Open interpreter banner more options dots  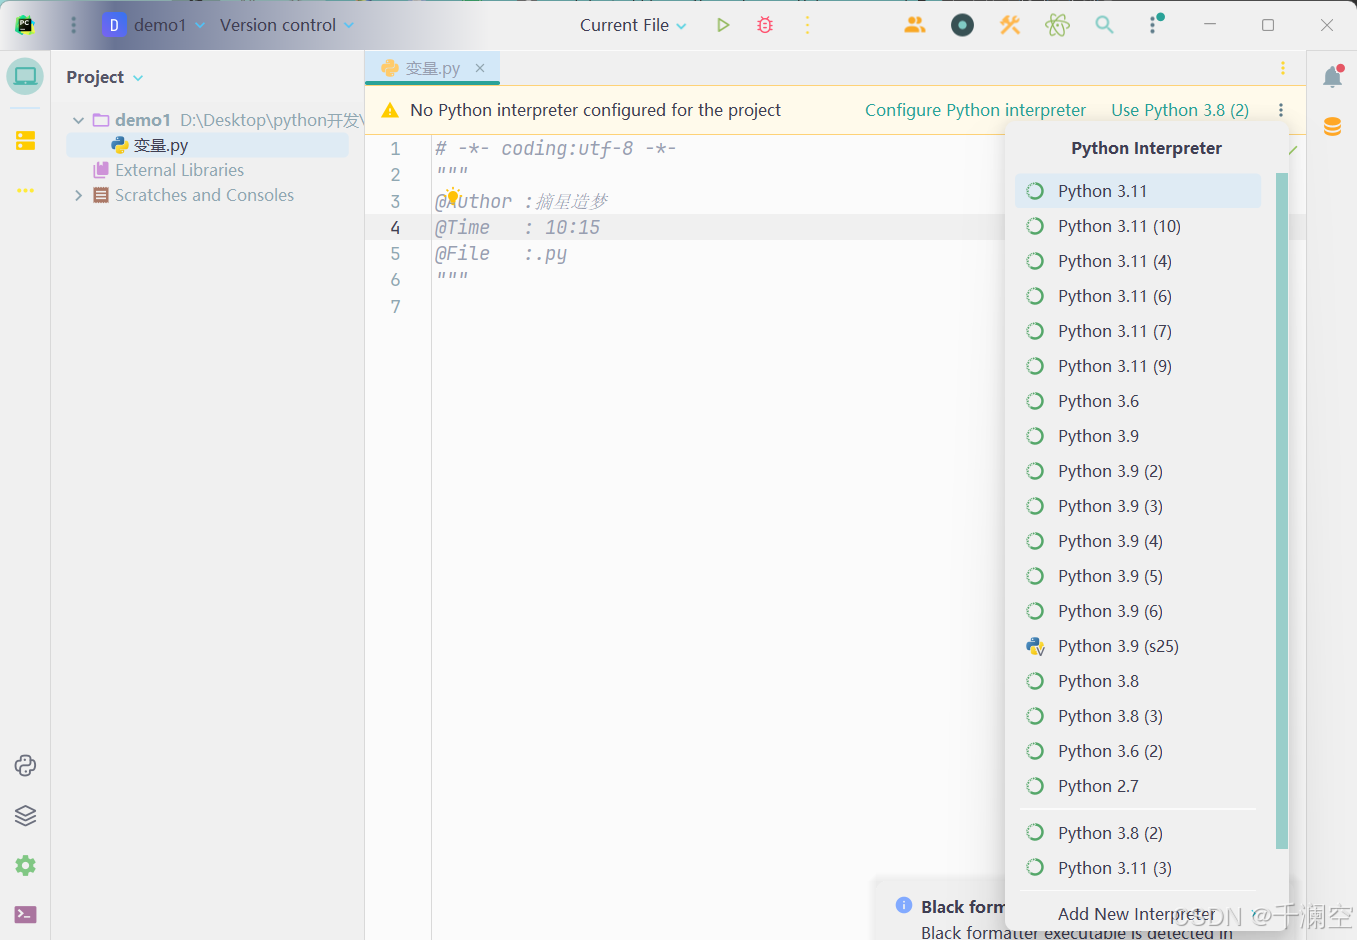click(1281, 110)
